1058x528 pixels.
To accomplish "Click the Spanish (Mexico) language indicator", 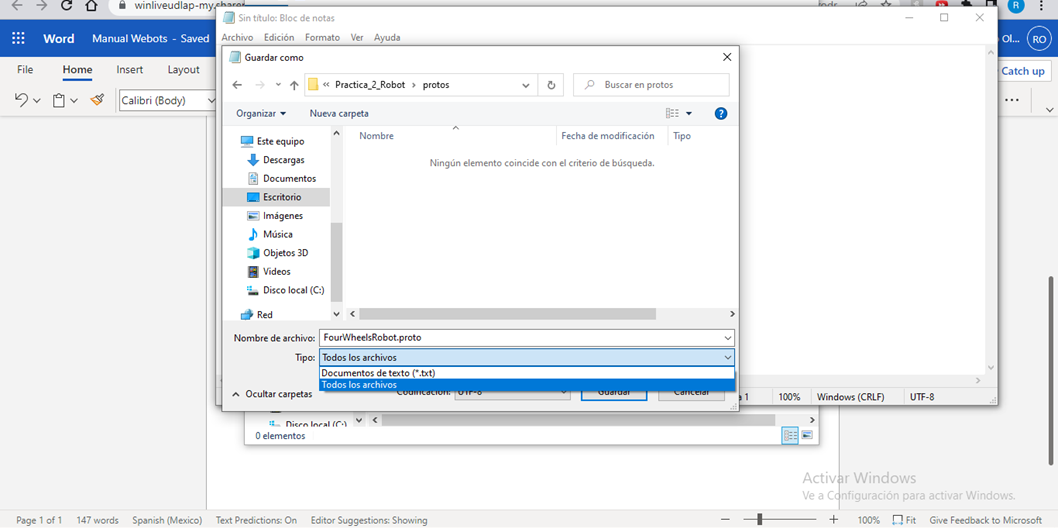I will coord(167,520).
